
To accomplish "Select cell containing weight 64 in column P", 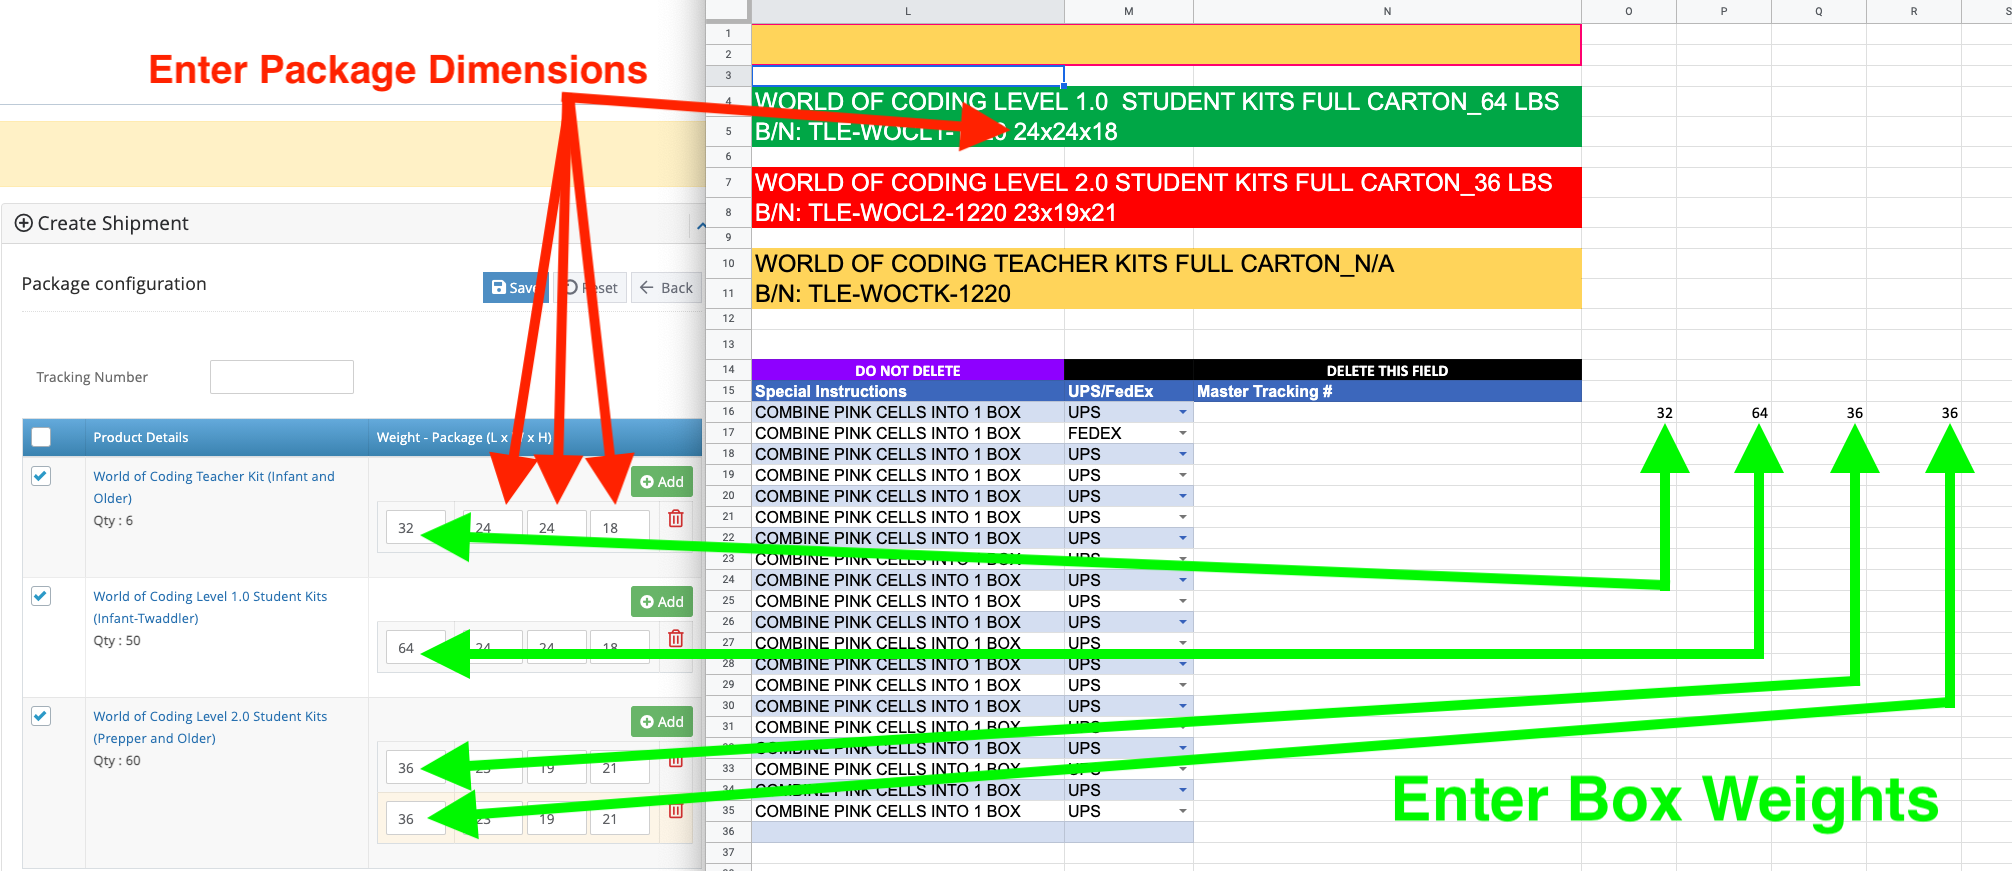I will click(x=1724, y=412).
